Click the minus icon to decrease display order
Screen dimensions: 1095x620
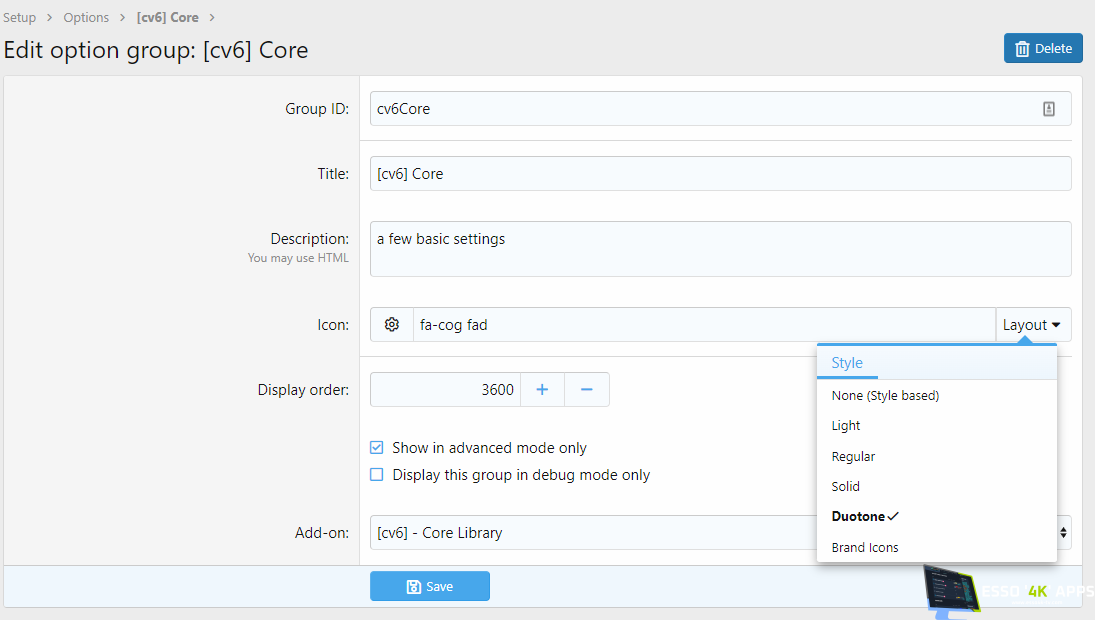click(x=587, y=390)
